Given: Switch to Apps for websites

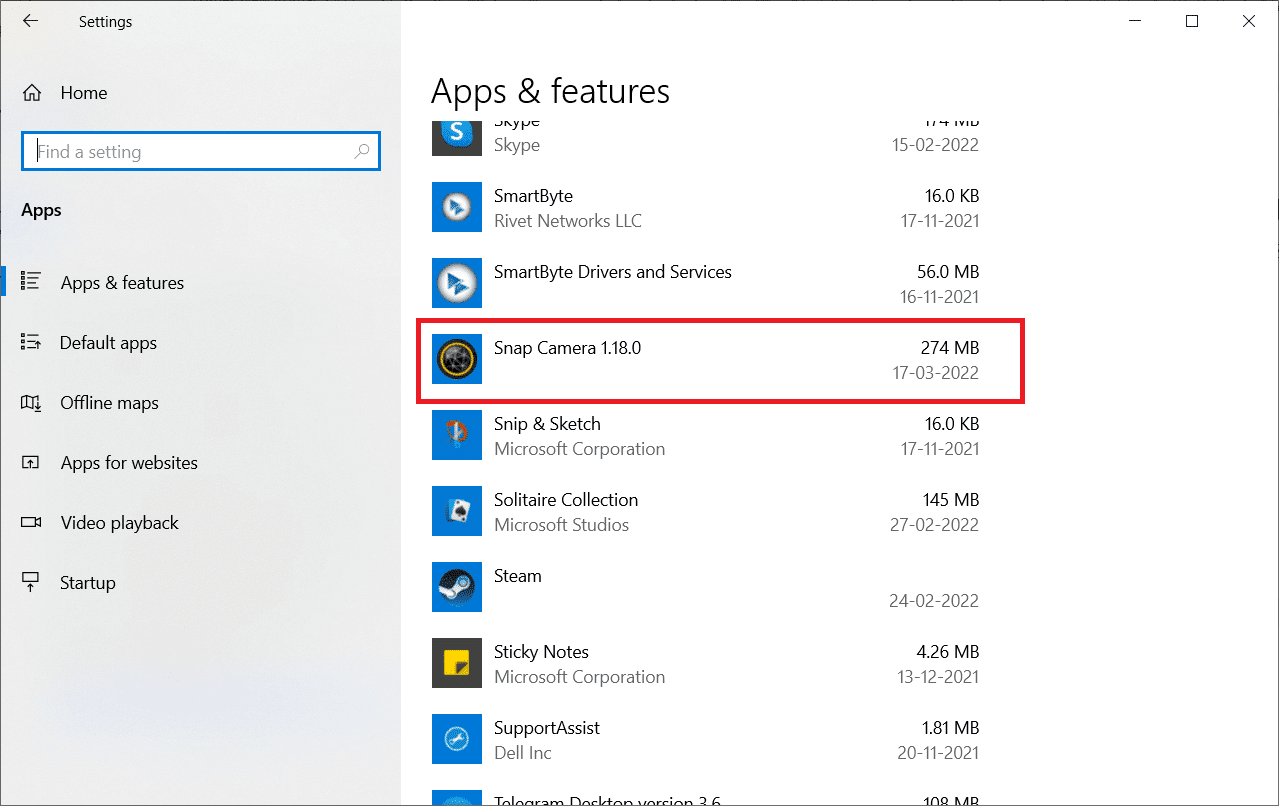Looking at the screenshot, I should (129, 463).
